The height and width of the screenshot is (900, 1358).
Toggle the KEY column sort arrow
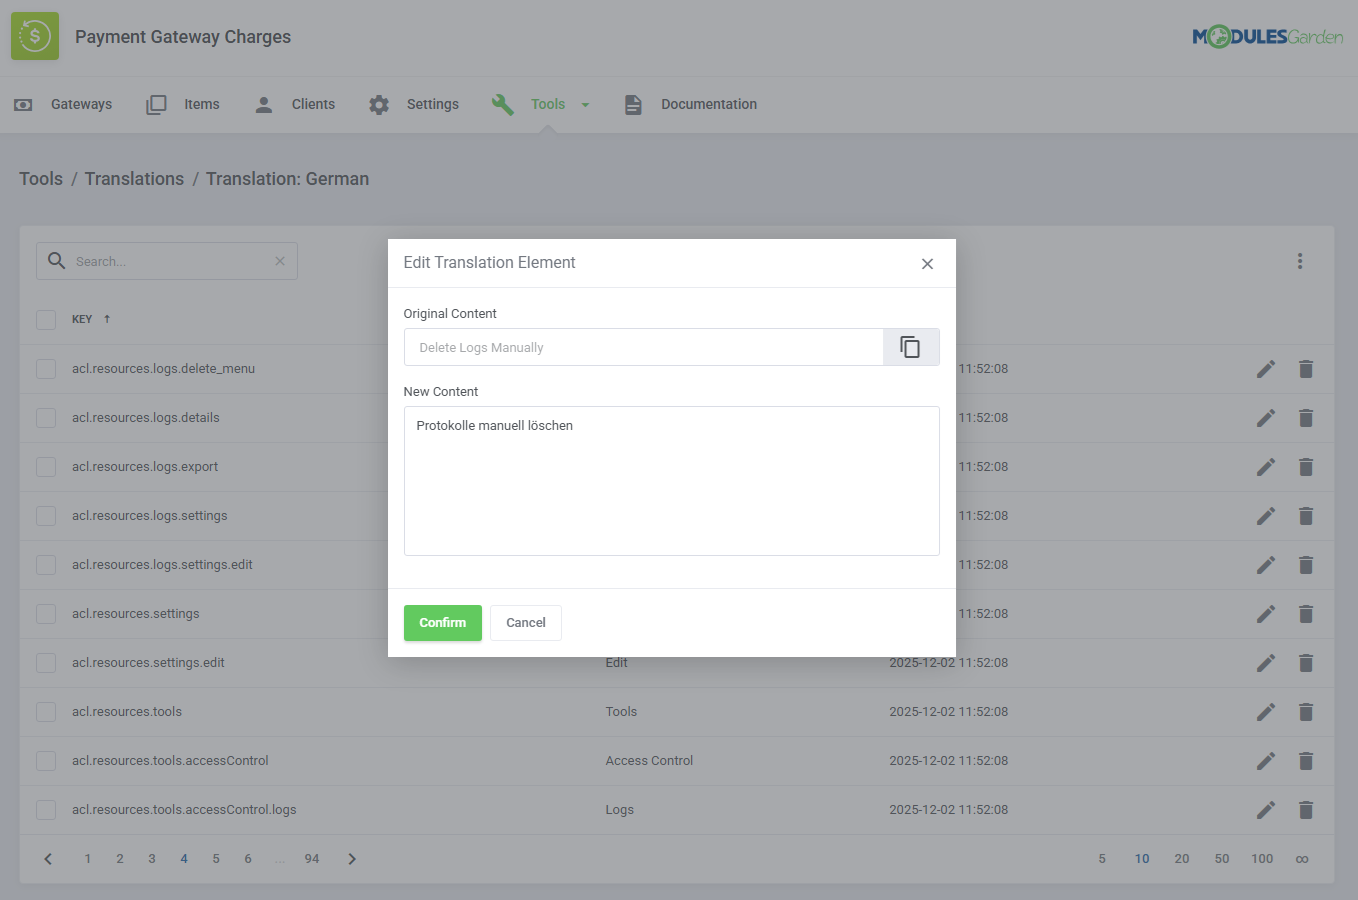[x=107, y=319]
